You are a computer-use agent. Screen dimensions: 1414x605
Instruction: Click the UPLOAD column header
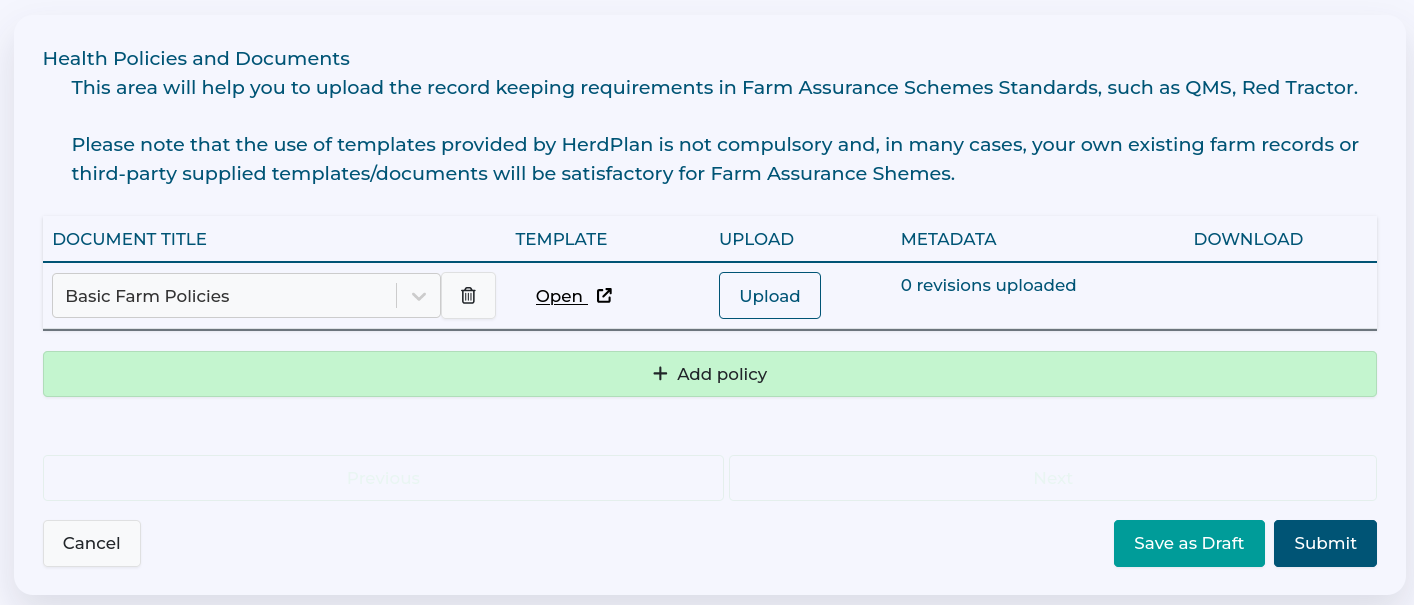click(756, 239)
